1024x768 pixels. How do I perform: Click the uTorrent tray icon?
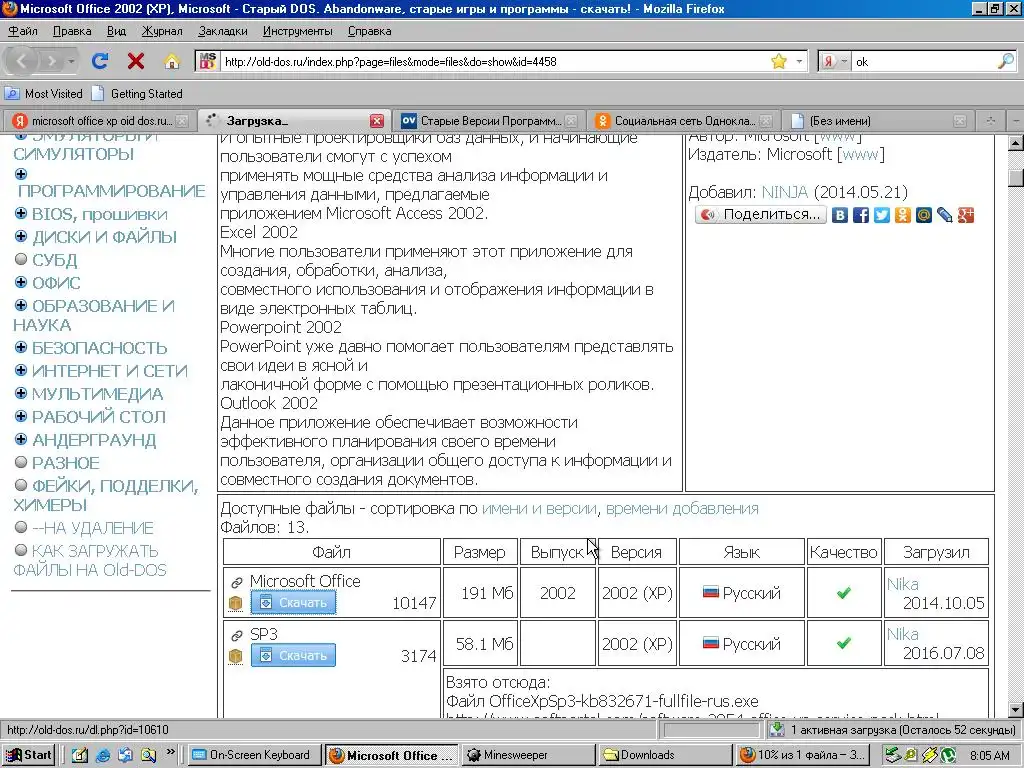[948, 755]
